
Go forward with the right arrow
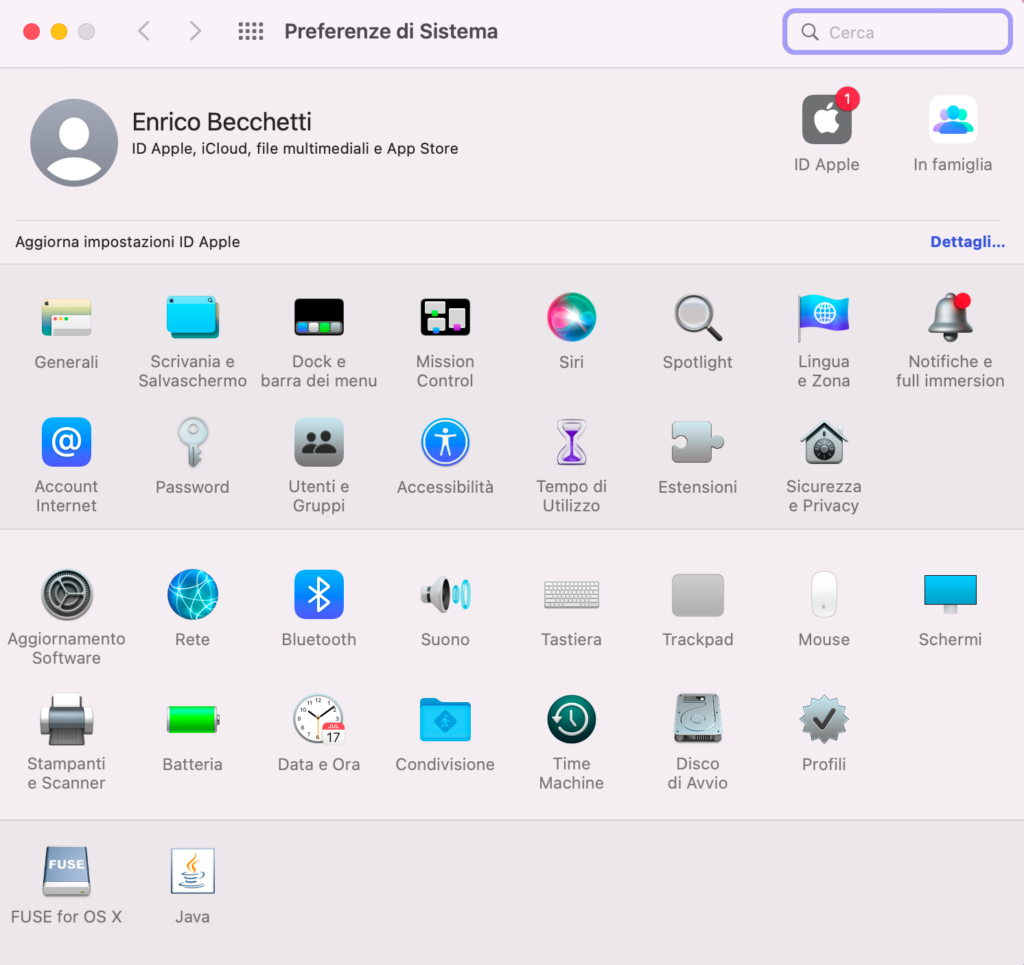(x=195, y=31)
